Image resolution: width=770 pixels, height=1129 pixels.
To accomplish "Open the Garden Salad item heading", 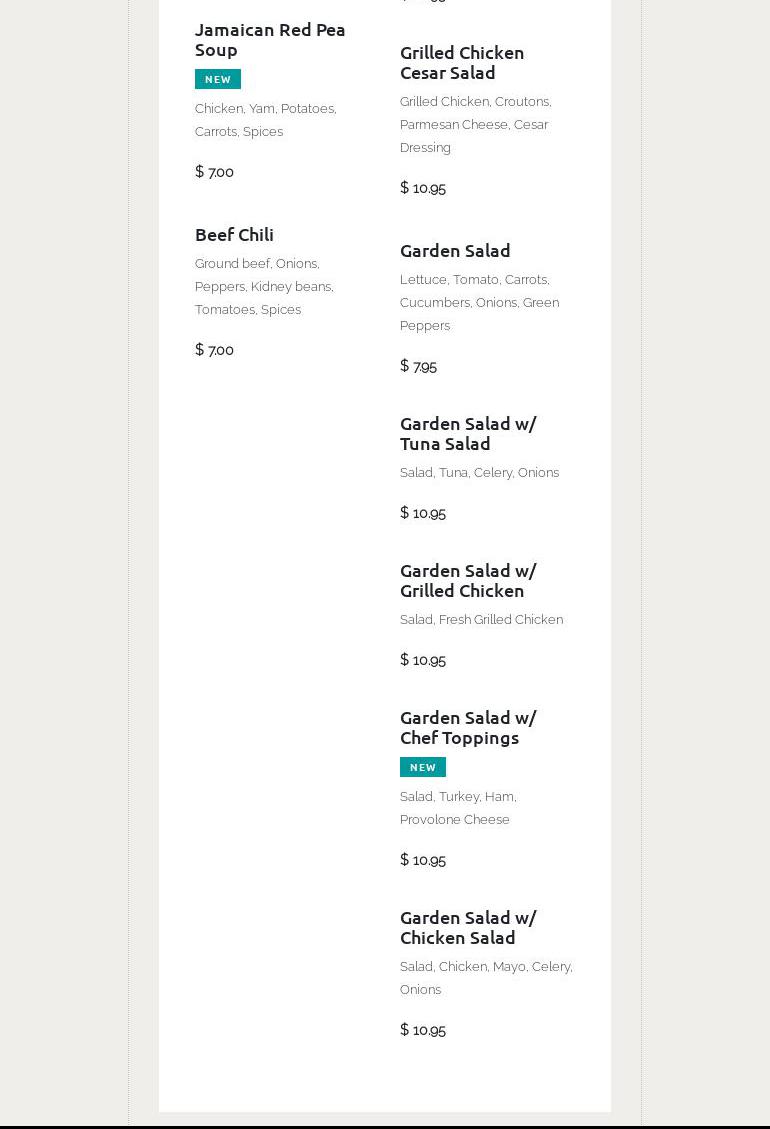I will (x=455, y=250).
